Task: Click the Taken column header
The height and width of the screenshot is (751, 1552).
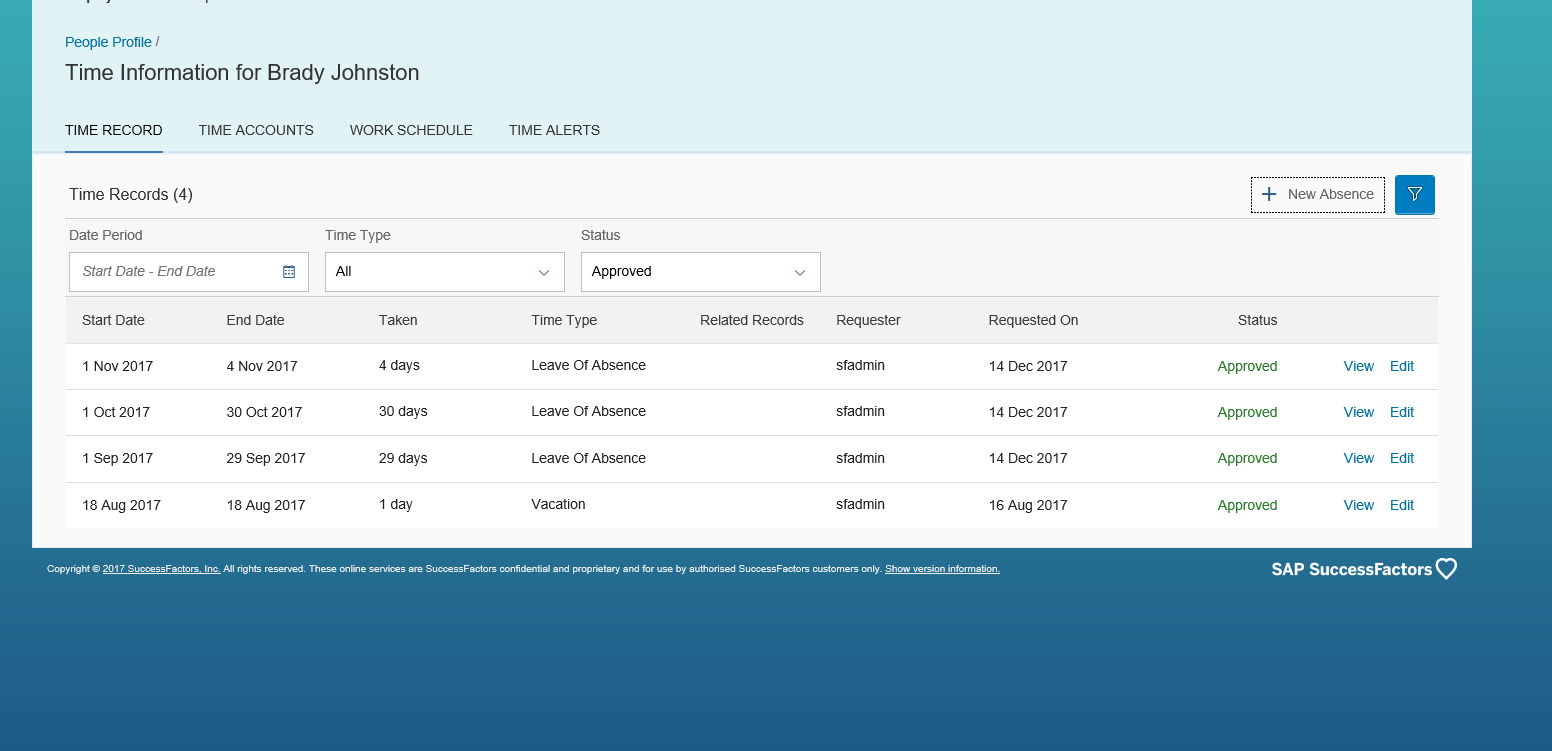Action: point(398,320)
